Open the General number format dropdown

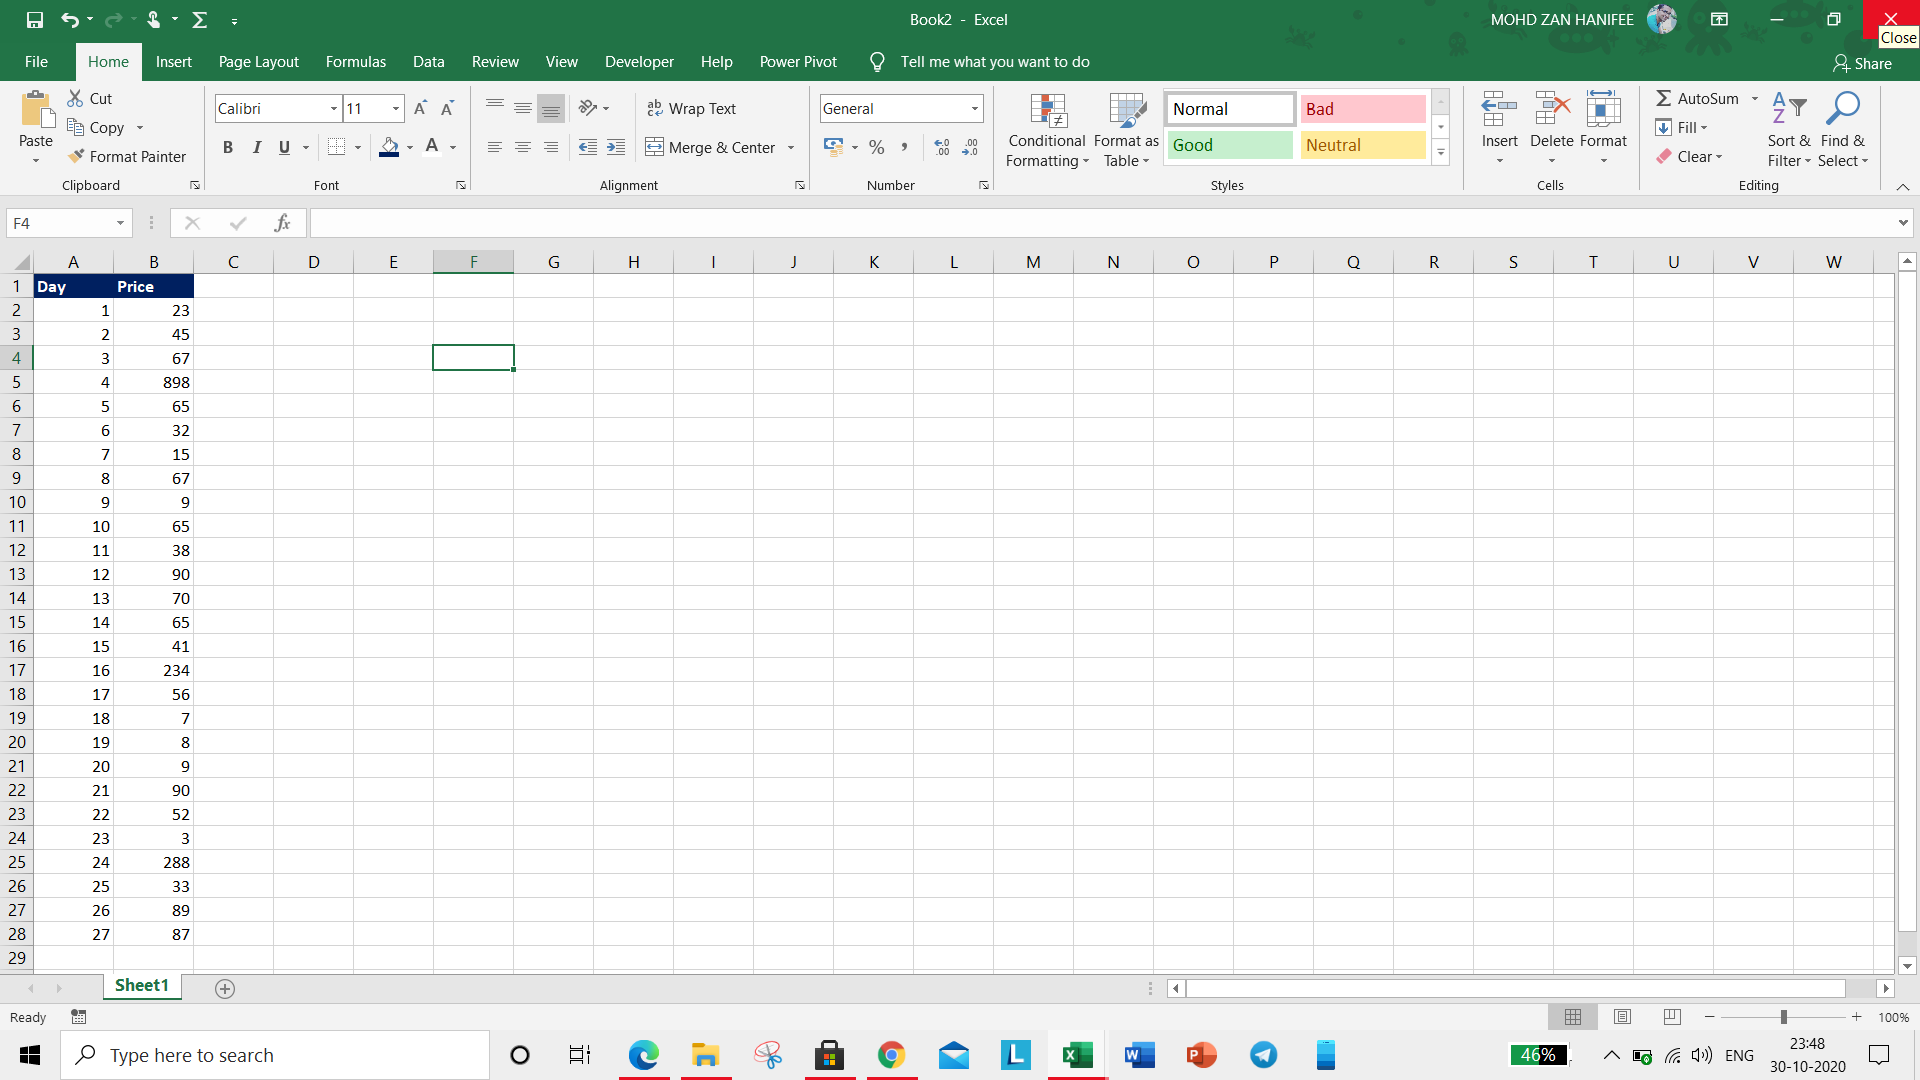tap(974, 108)
